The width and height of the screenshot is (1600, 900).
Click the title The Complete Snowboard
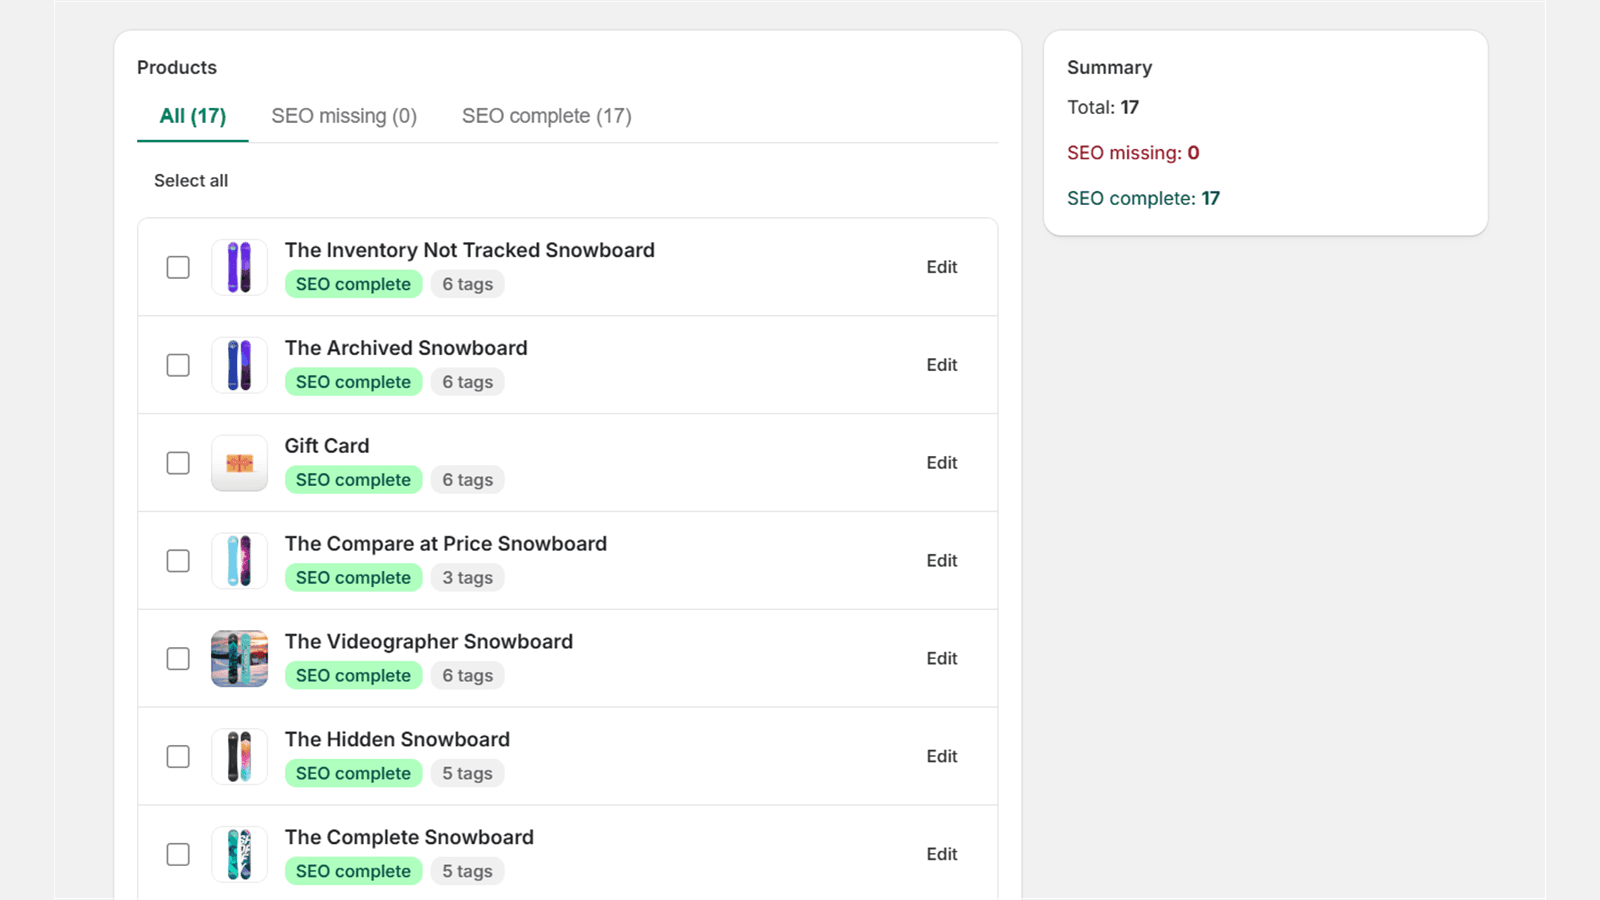(x=410, y=838)
